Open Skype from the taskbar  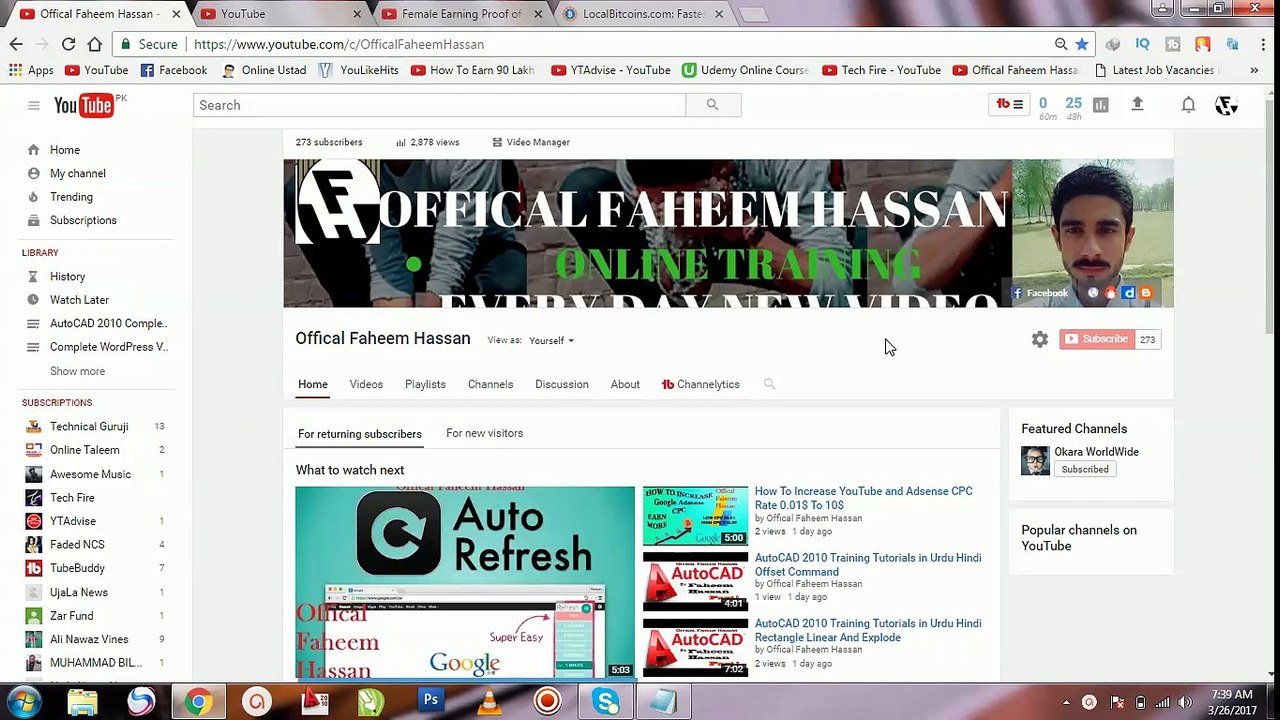pyautogui.click(x=605, y=701)
